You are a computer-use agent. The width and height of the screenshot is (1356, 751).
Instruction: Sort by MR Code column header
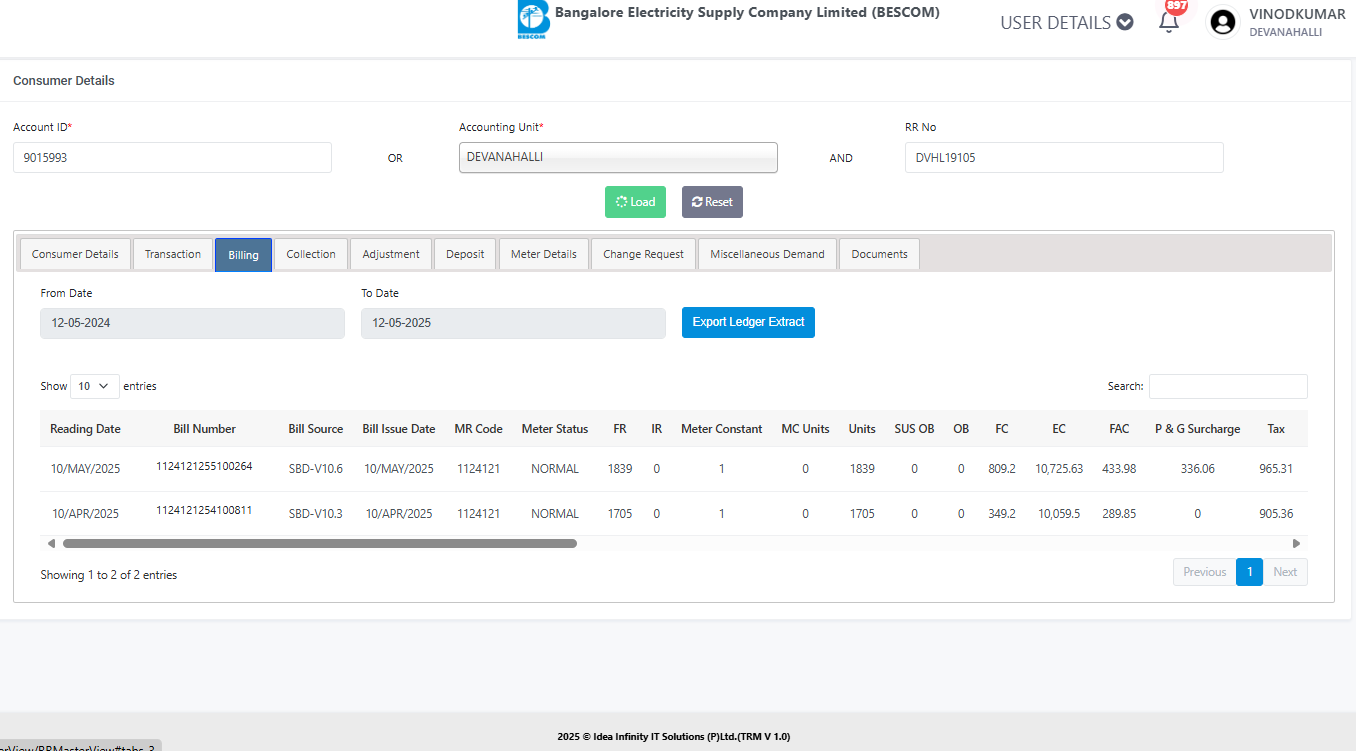pos(478,429)
